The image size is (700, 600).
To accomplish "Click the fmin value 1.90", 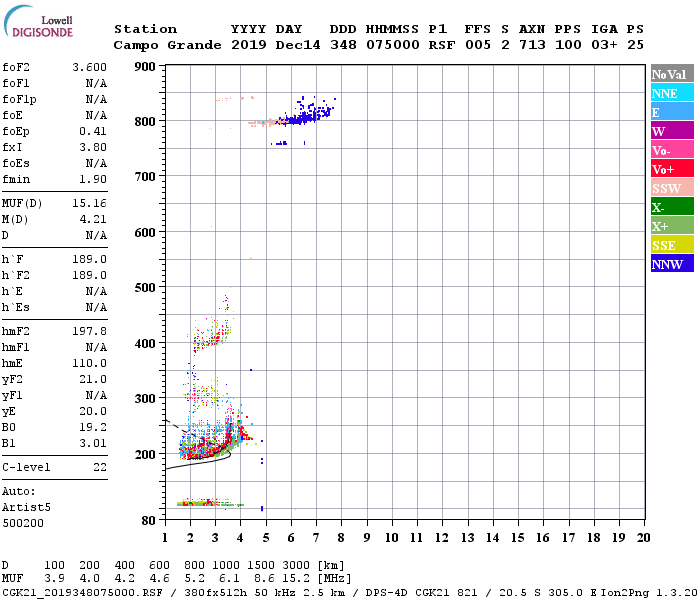I will (x=93, y=179).
